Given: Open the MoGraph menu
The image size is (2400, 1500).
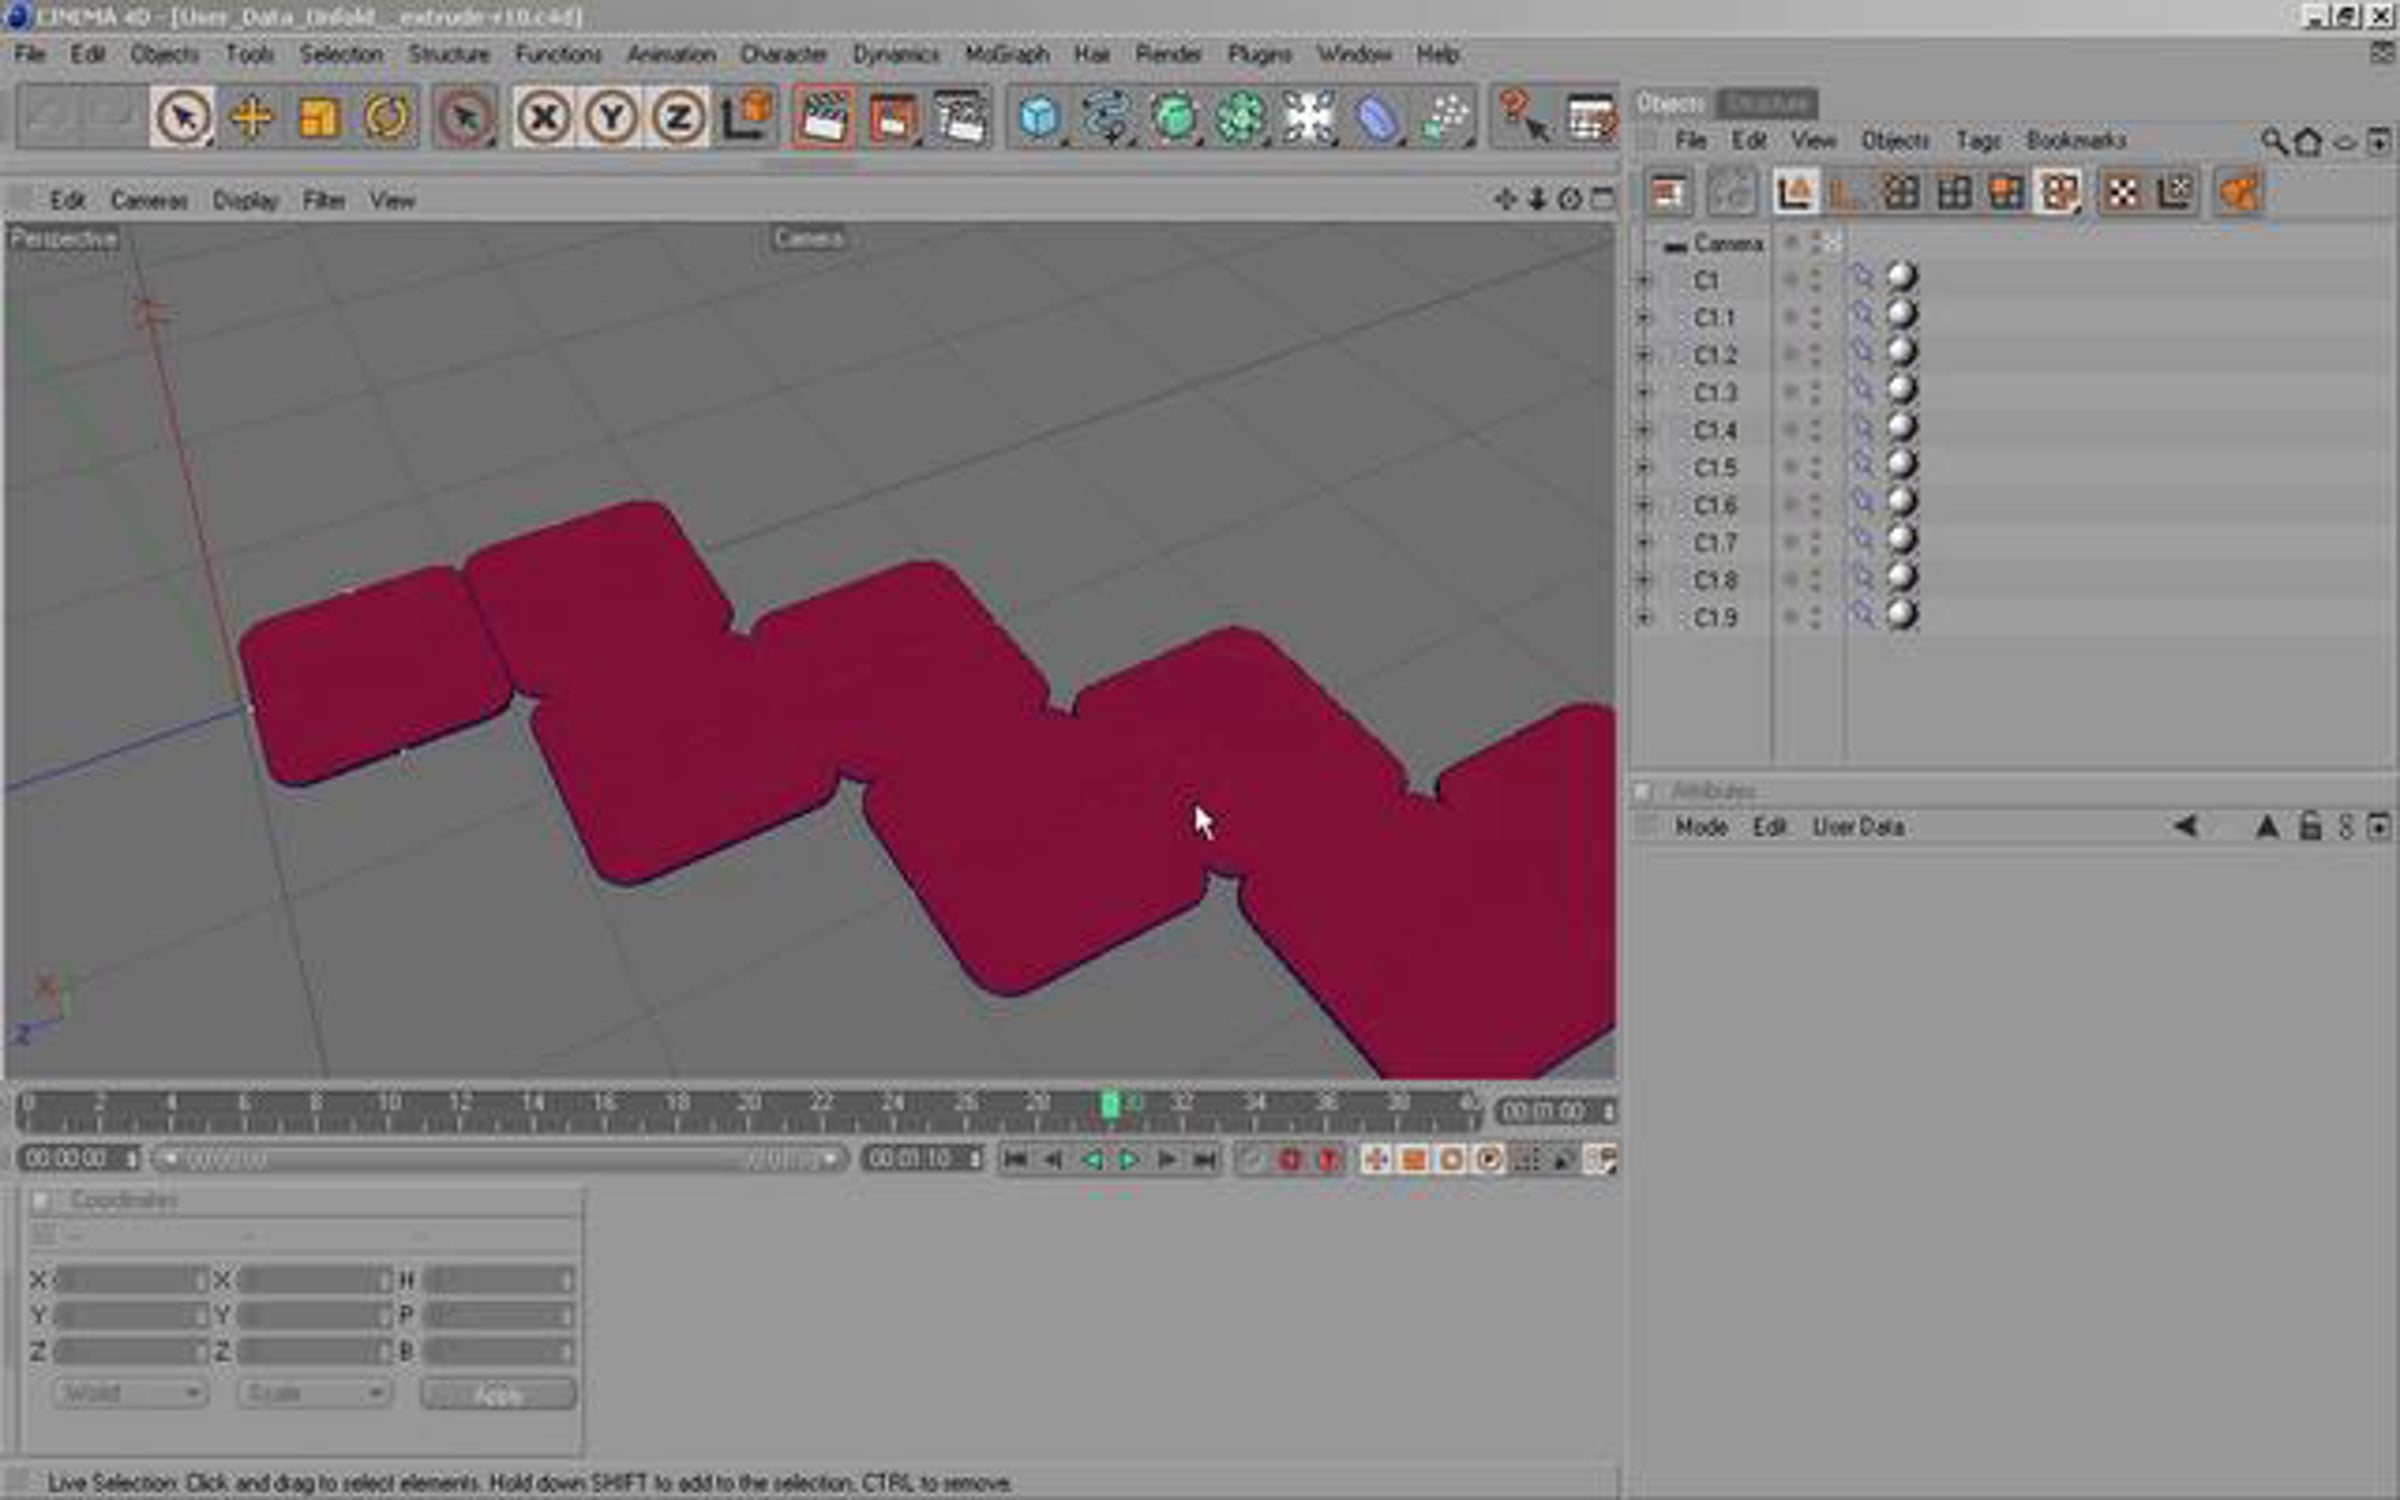Looking at the screenshot, I should point(1006,54).
